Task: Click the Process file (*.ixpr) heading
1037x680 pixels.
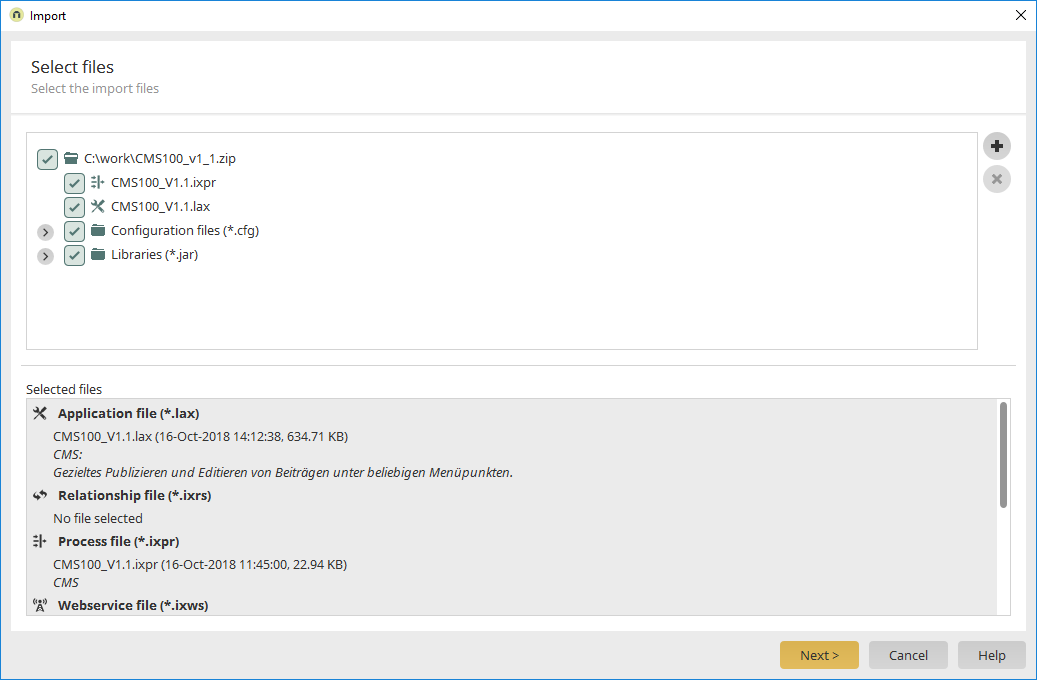Action: point(119,541)
